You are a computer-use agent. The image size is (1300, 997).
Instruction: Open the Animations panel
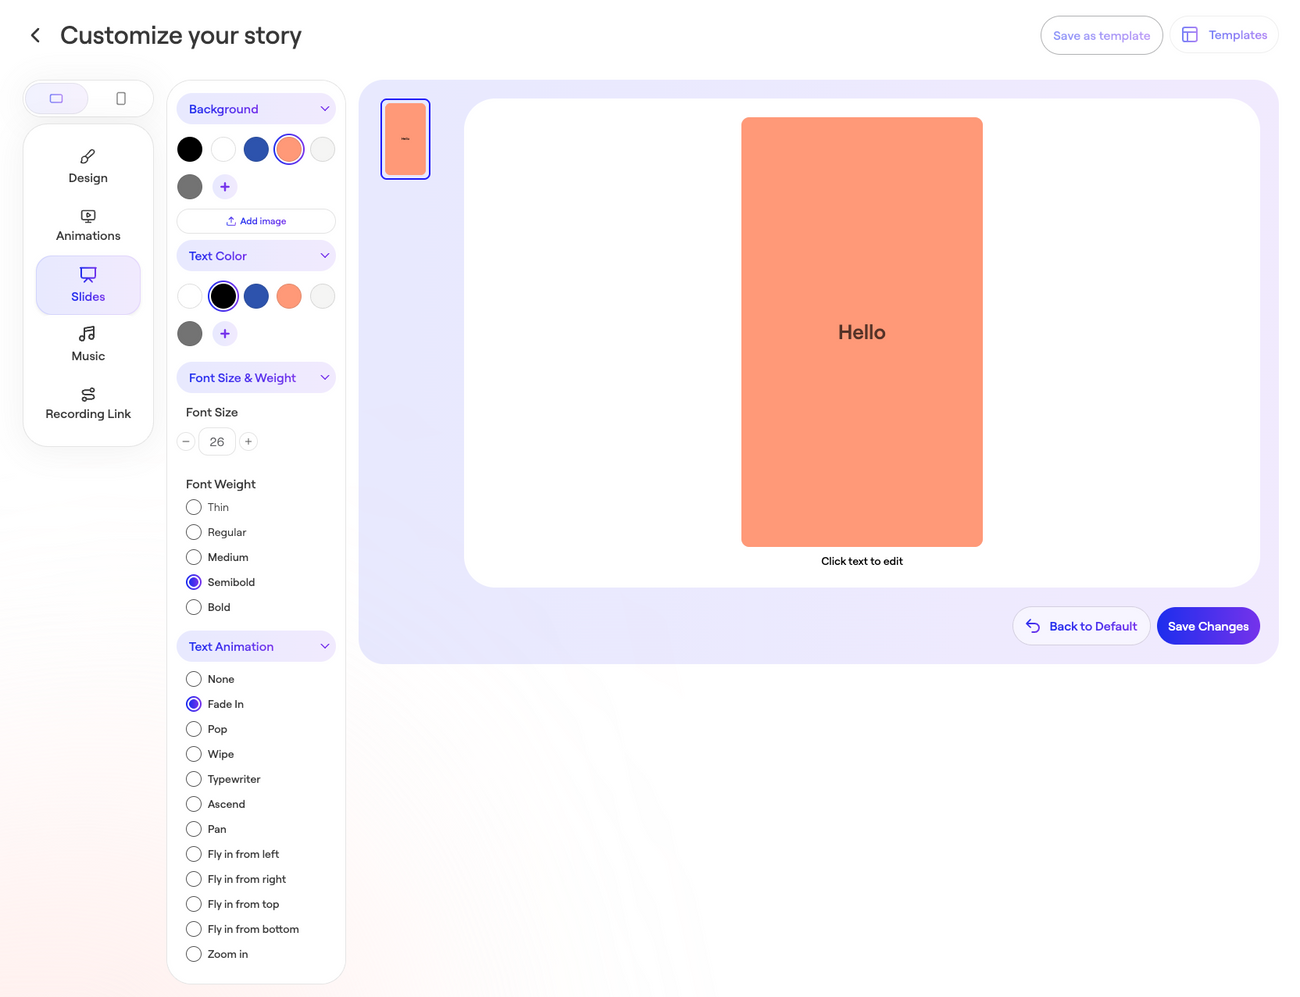click(x=88, y=225)
